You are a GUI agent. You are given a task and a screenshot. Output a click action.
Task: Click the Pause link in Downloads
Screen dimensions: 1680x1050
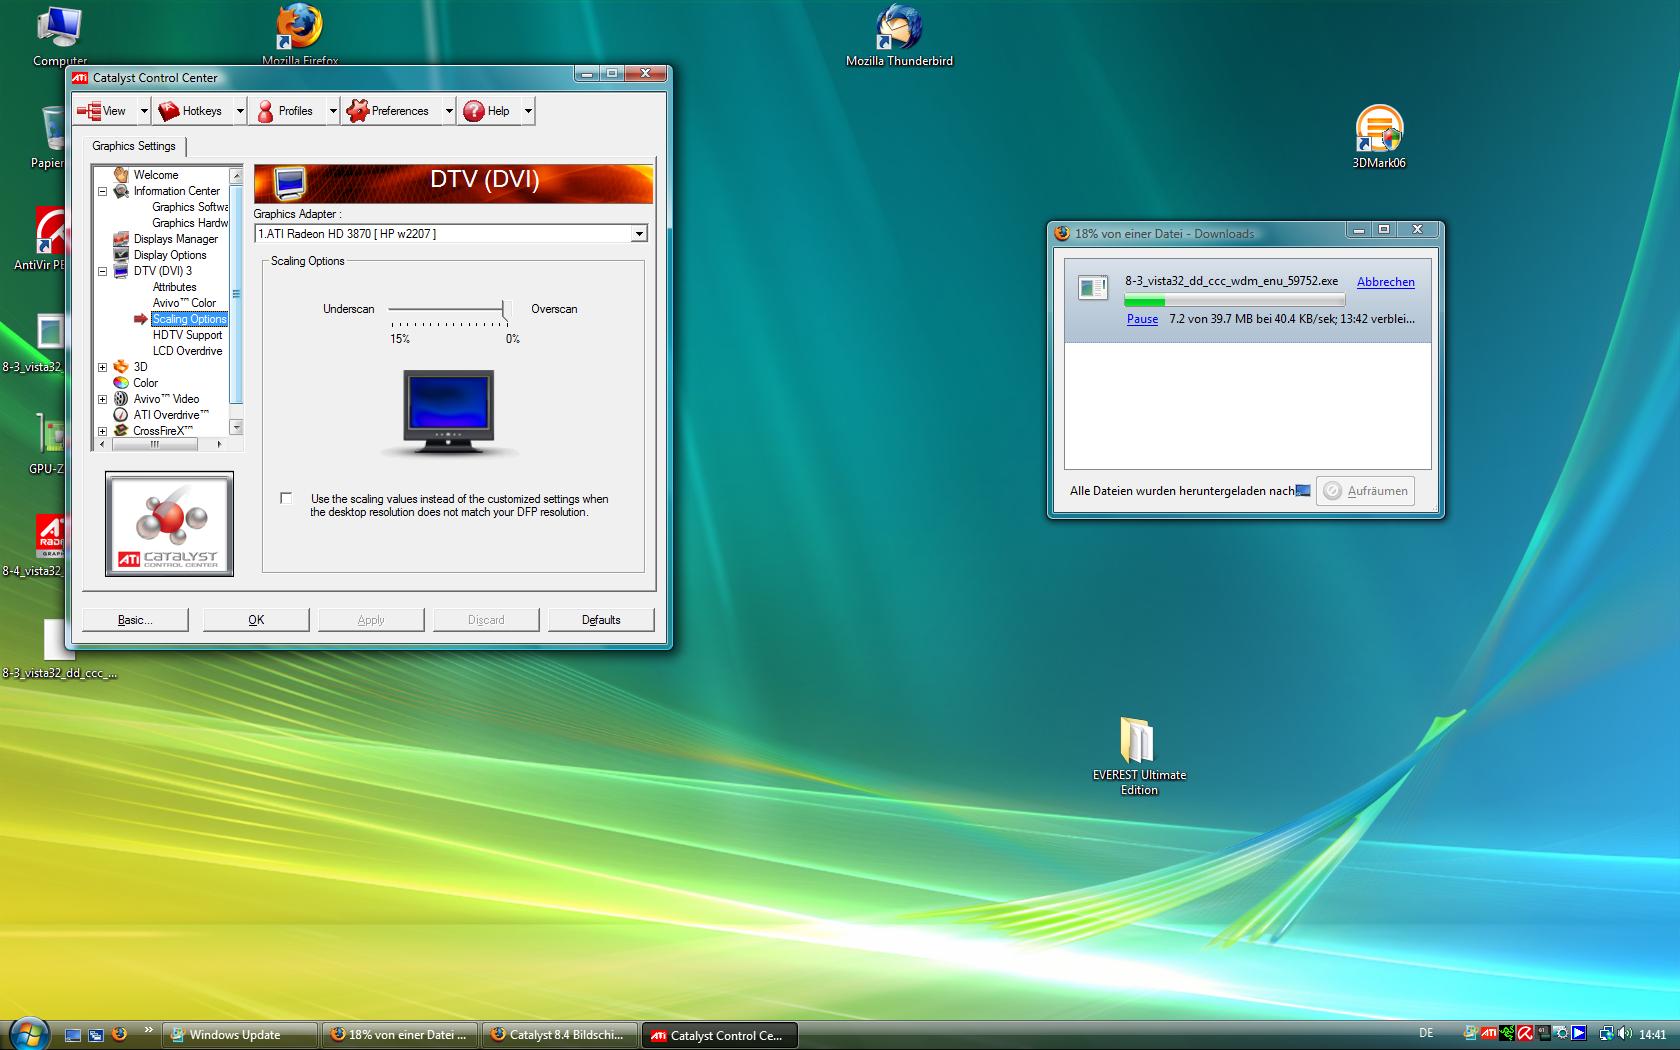1142,319
